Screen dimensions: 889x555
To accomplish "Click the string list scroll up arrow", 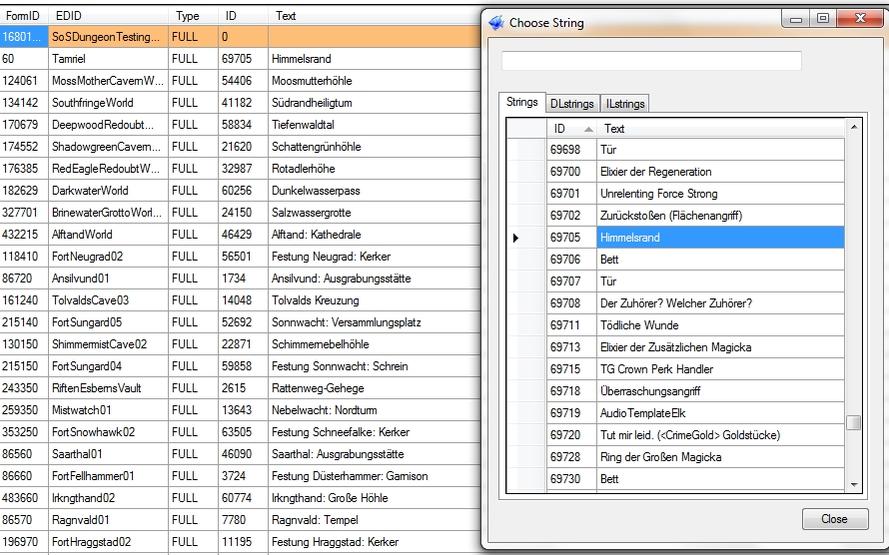I will [853, 128].
